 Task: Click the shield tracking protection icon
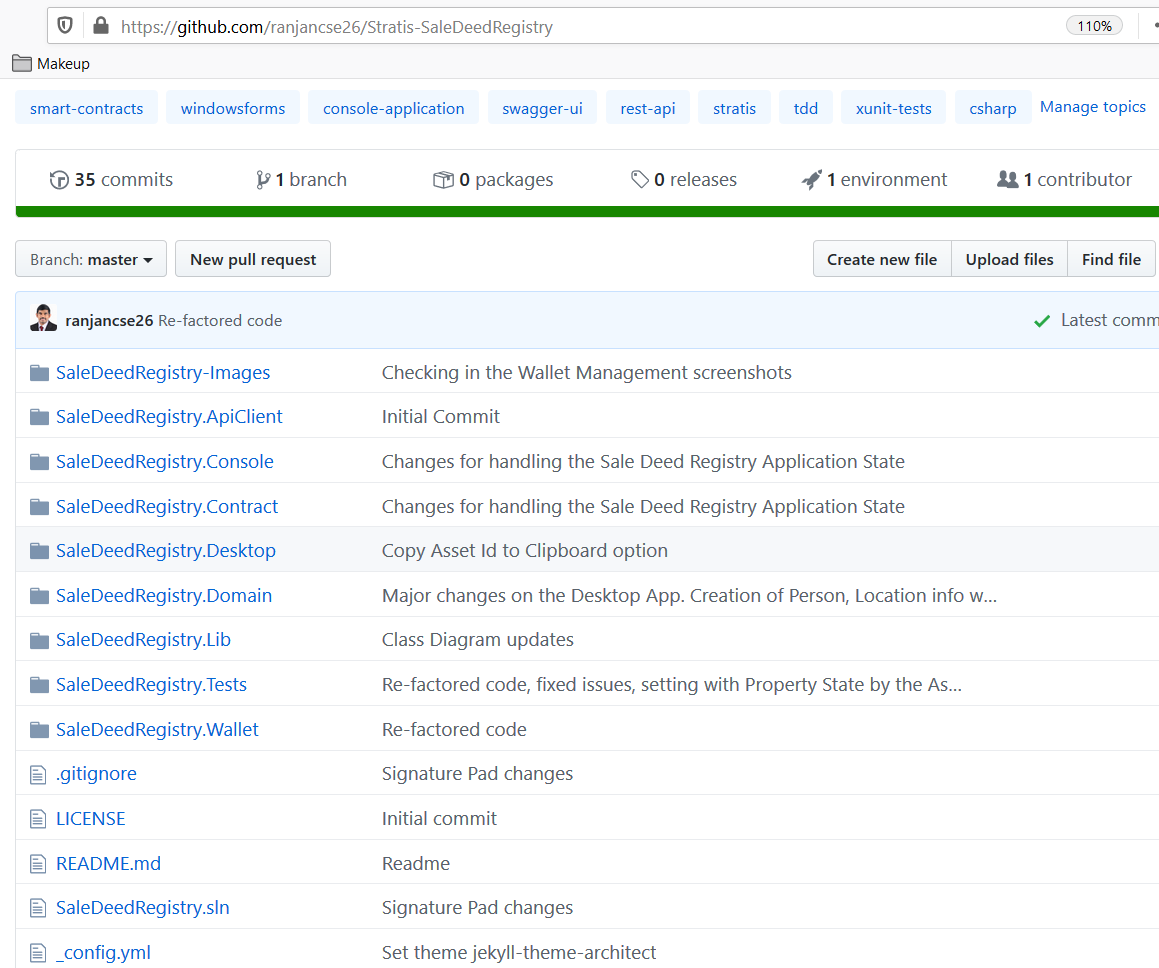pos(65,26)
